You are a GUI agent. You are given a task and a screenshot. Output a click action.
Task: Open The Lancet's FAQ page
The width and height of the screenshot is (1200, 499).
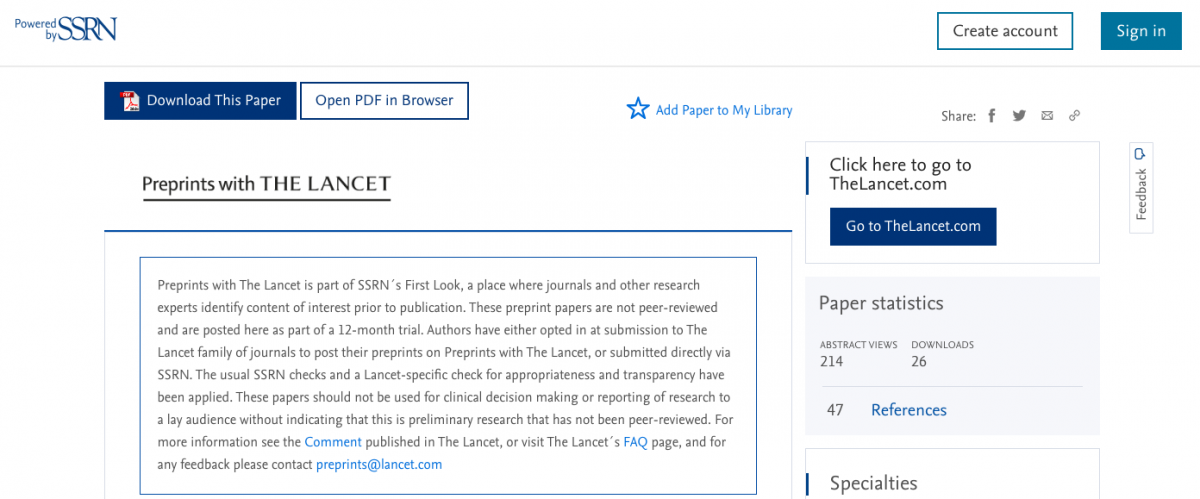click(x=635, y=442)
